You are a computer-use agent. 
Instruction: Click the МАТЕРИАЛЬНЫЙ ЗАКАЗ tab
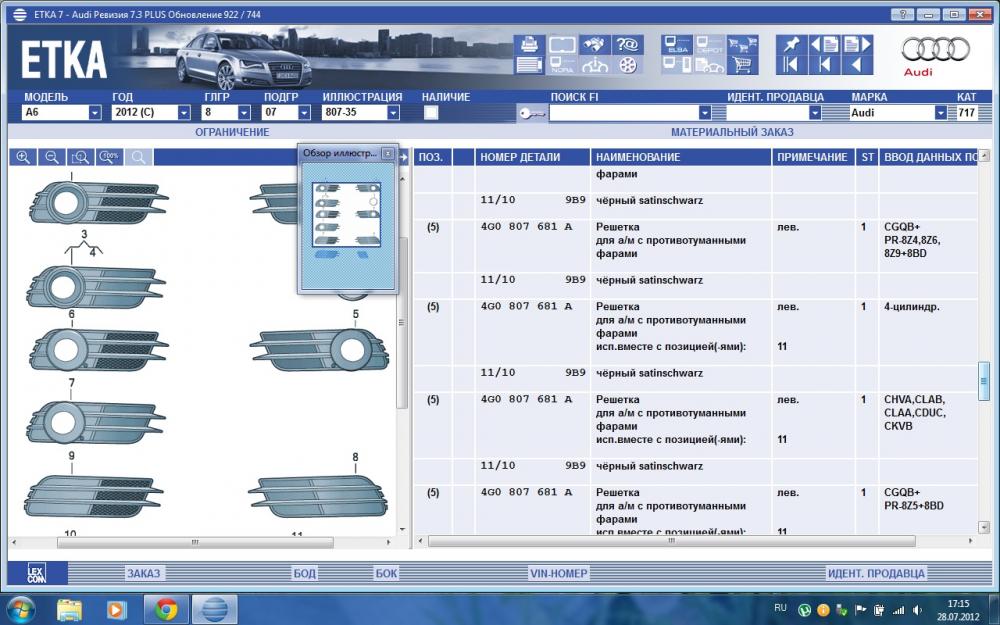(732, 132)
